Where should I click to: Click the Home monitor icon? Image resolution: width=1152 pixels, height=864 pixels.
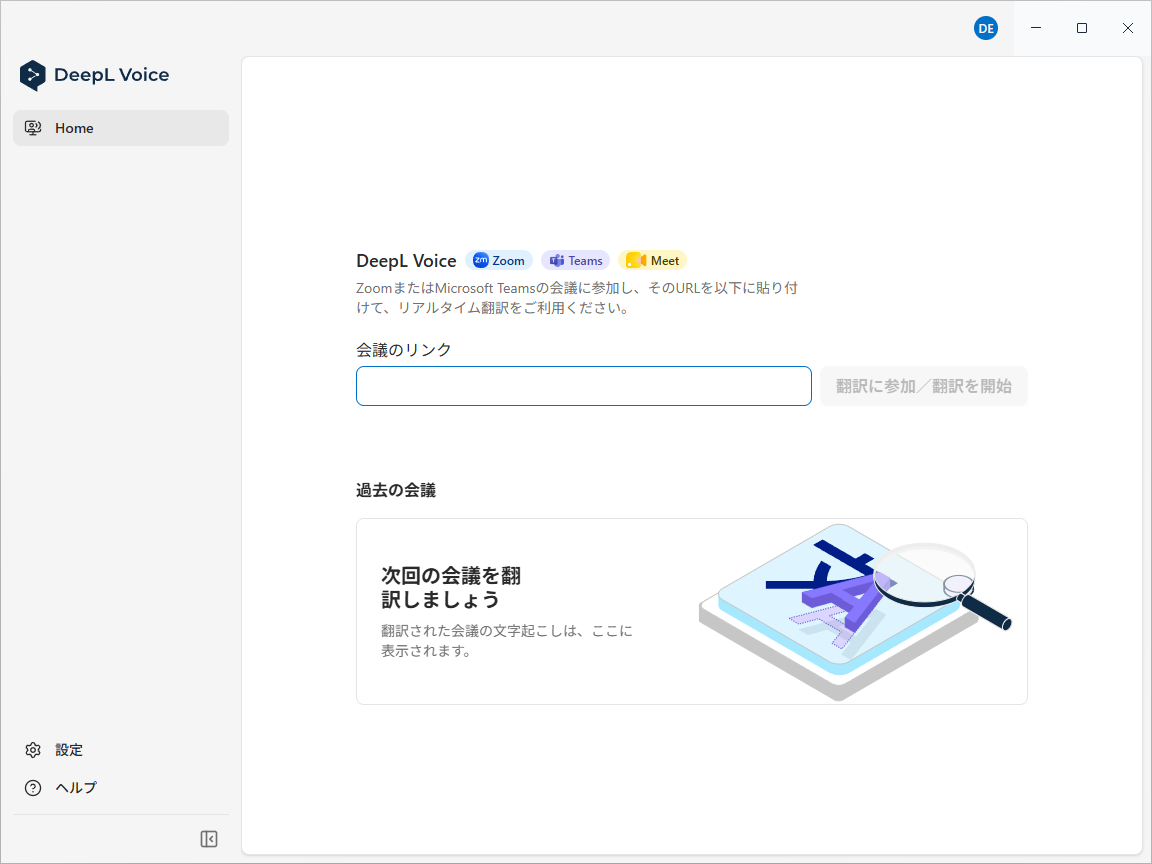tap(33, 128)
